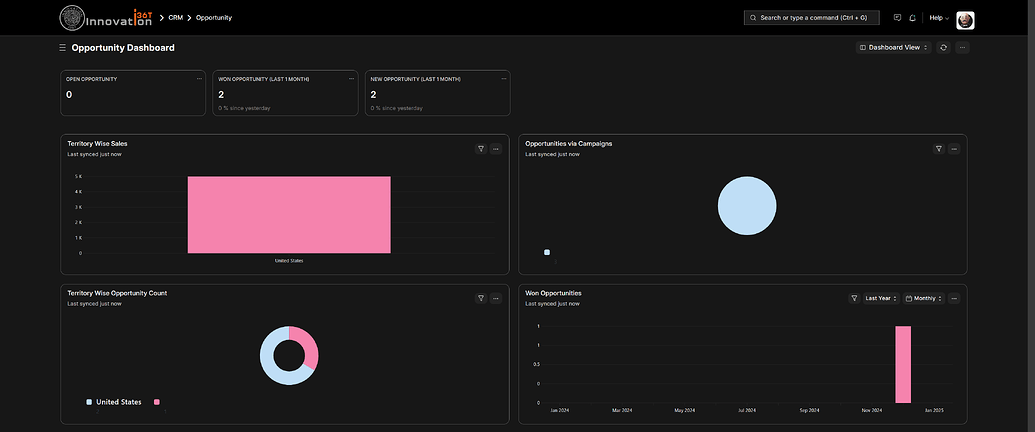Open options menu on Open Opportunity card
Screen dimensions: 1035x432
tap(199, 78)
